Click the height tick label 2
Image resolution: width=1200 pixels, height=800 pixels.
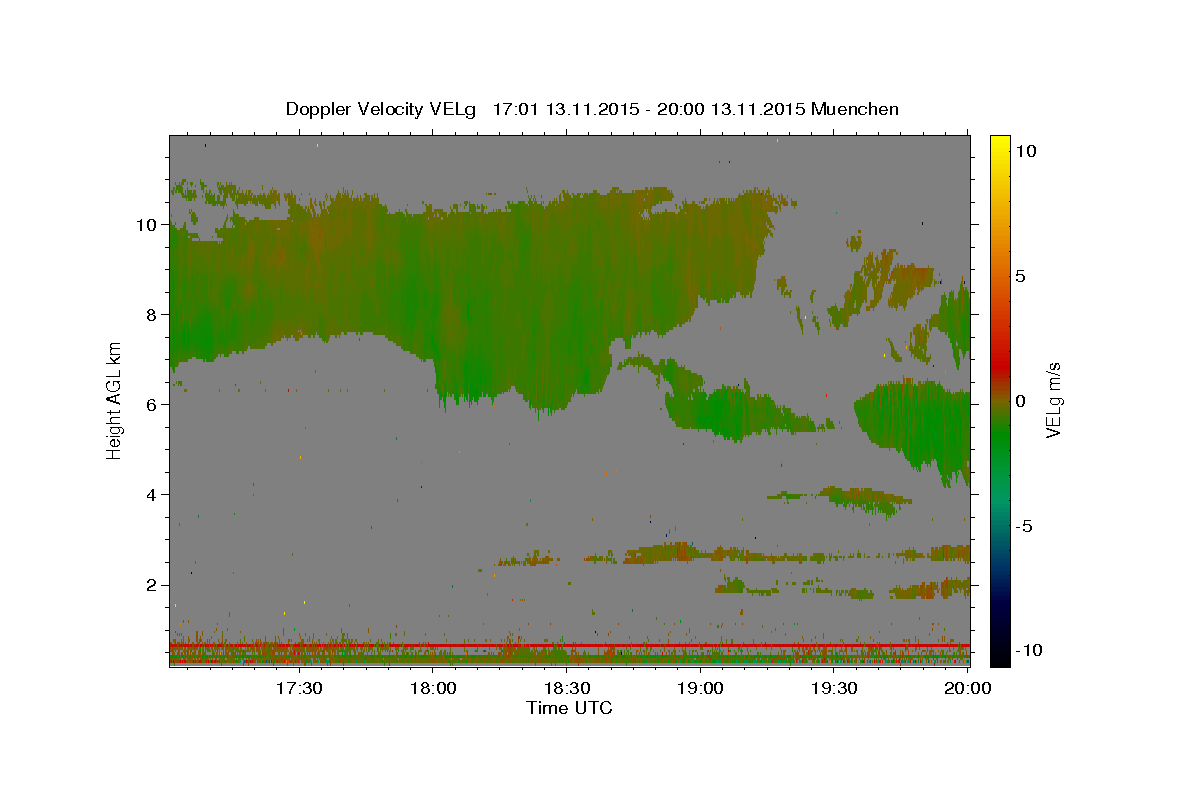(x=152, y=585)
